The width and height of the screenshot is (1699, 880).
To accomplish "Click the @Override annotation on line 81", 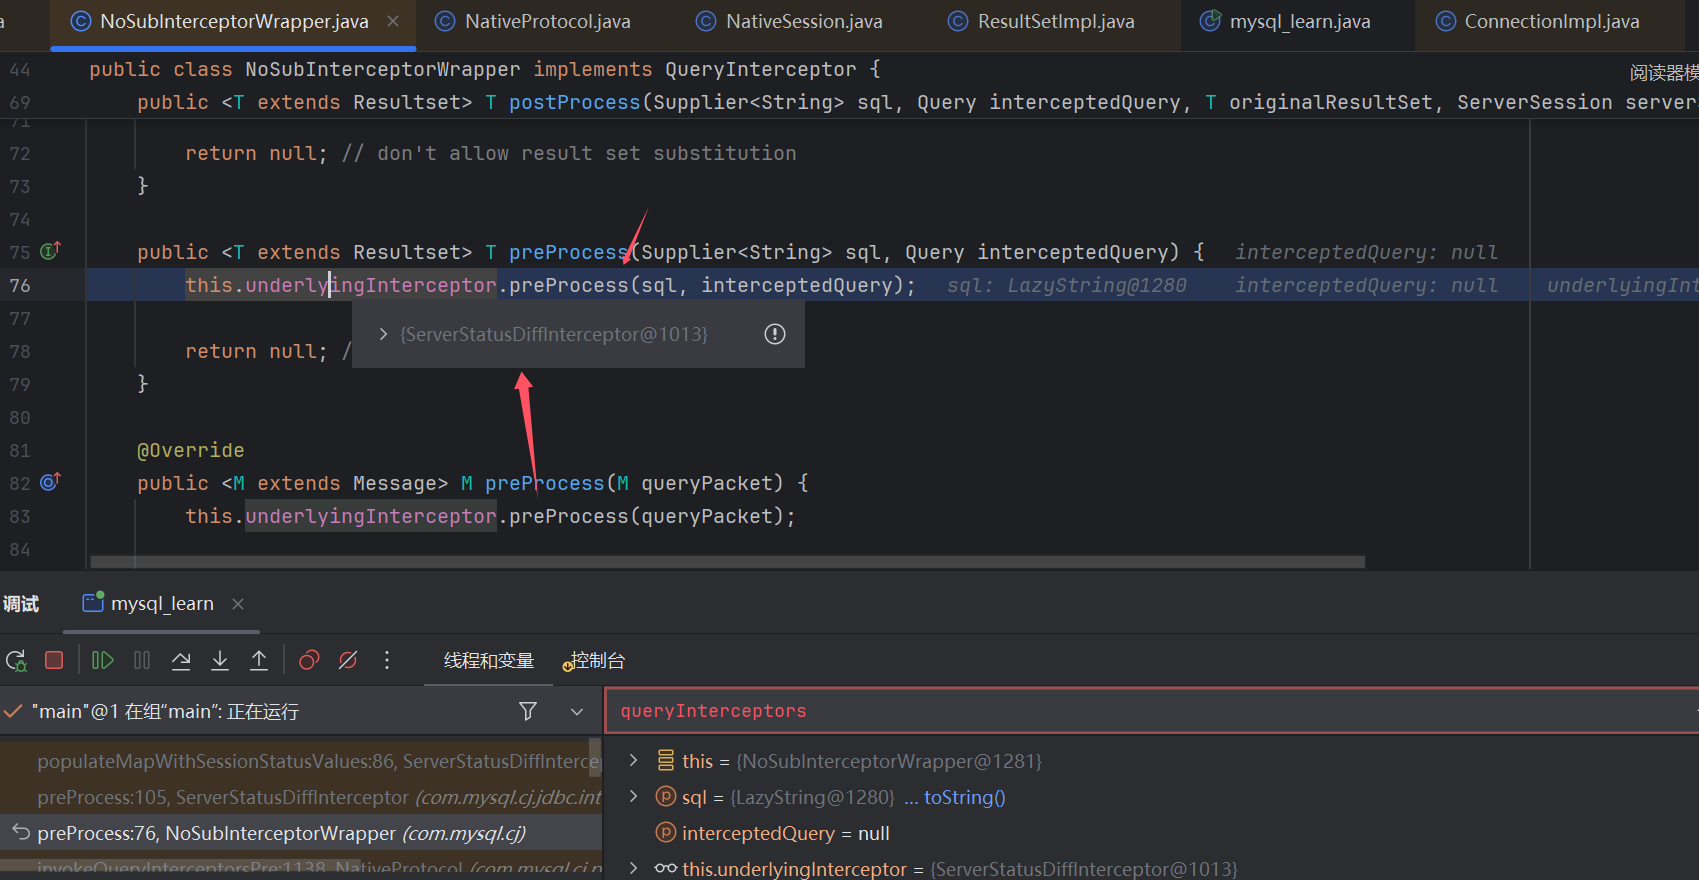I will pos(190,450).
